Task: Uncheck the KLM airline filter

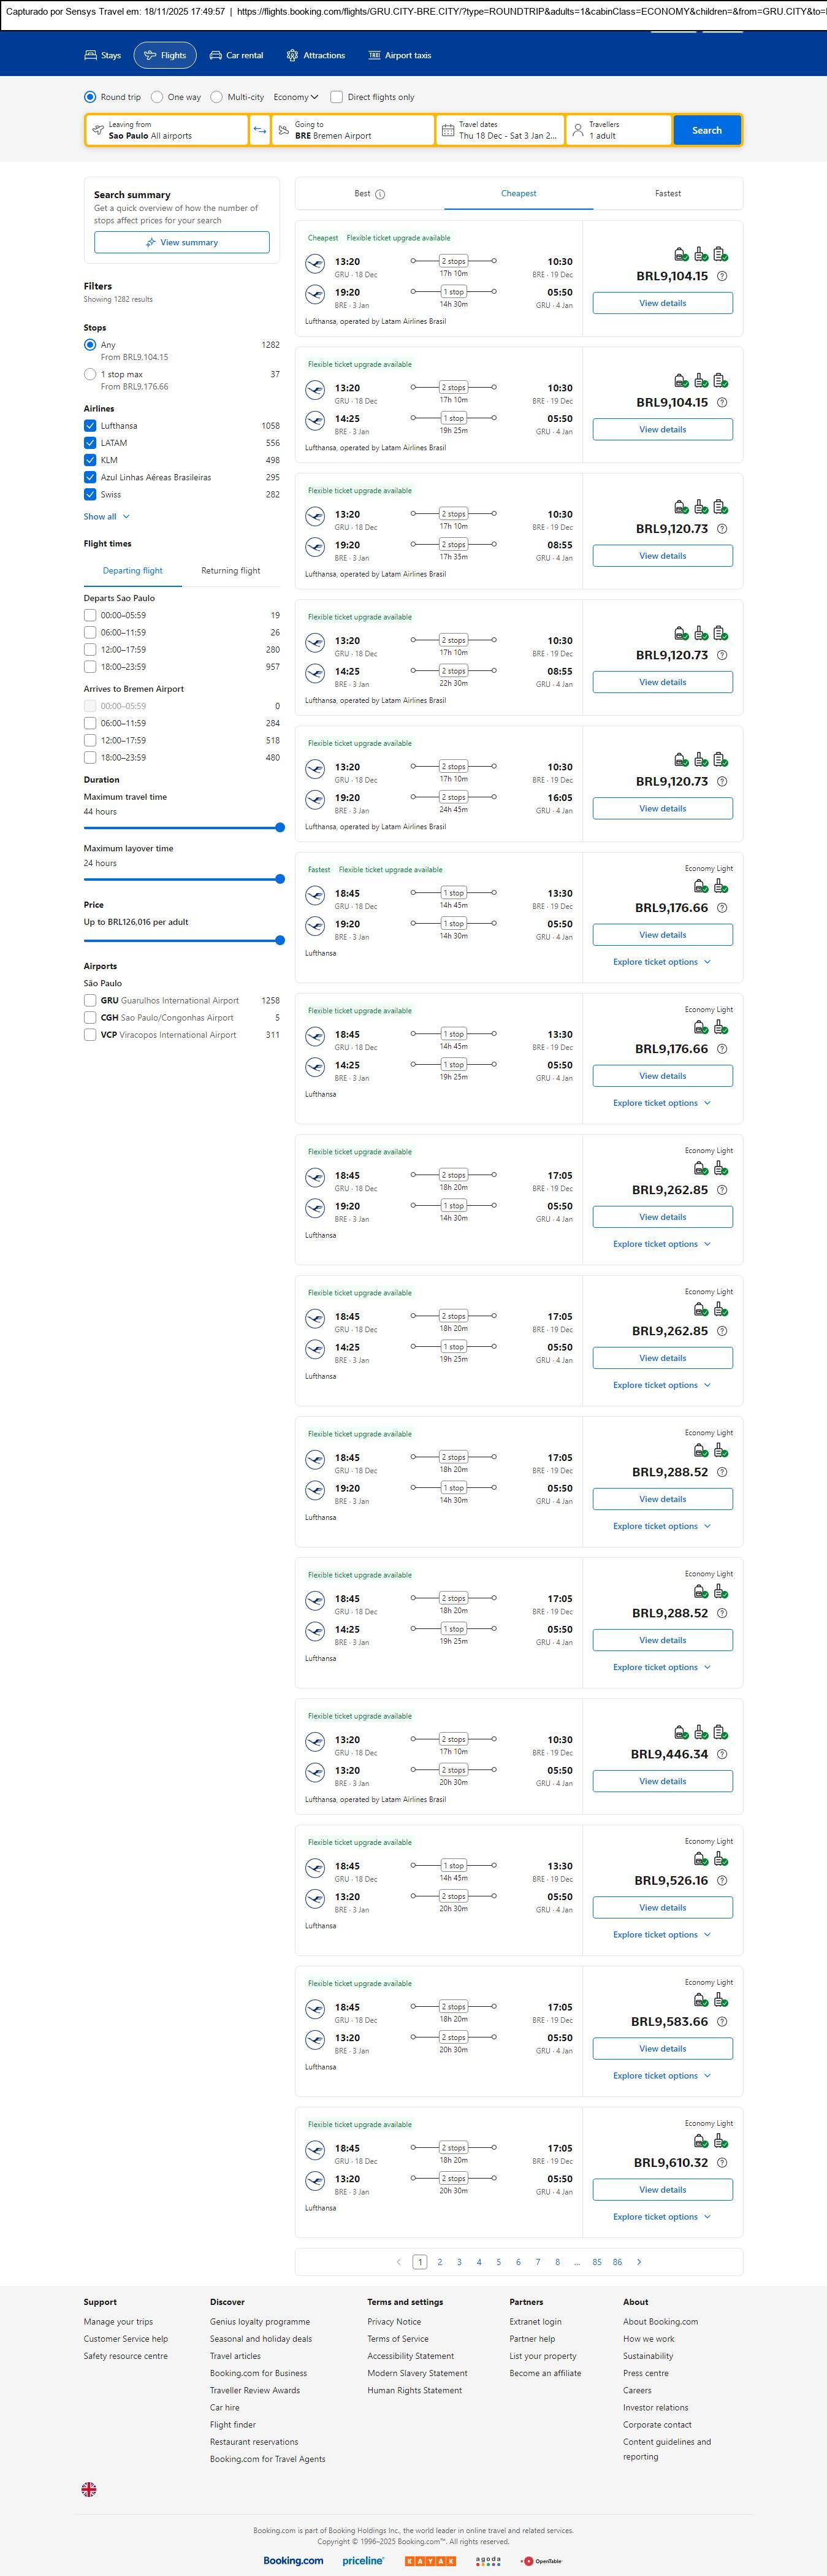Action: 90,460
